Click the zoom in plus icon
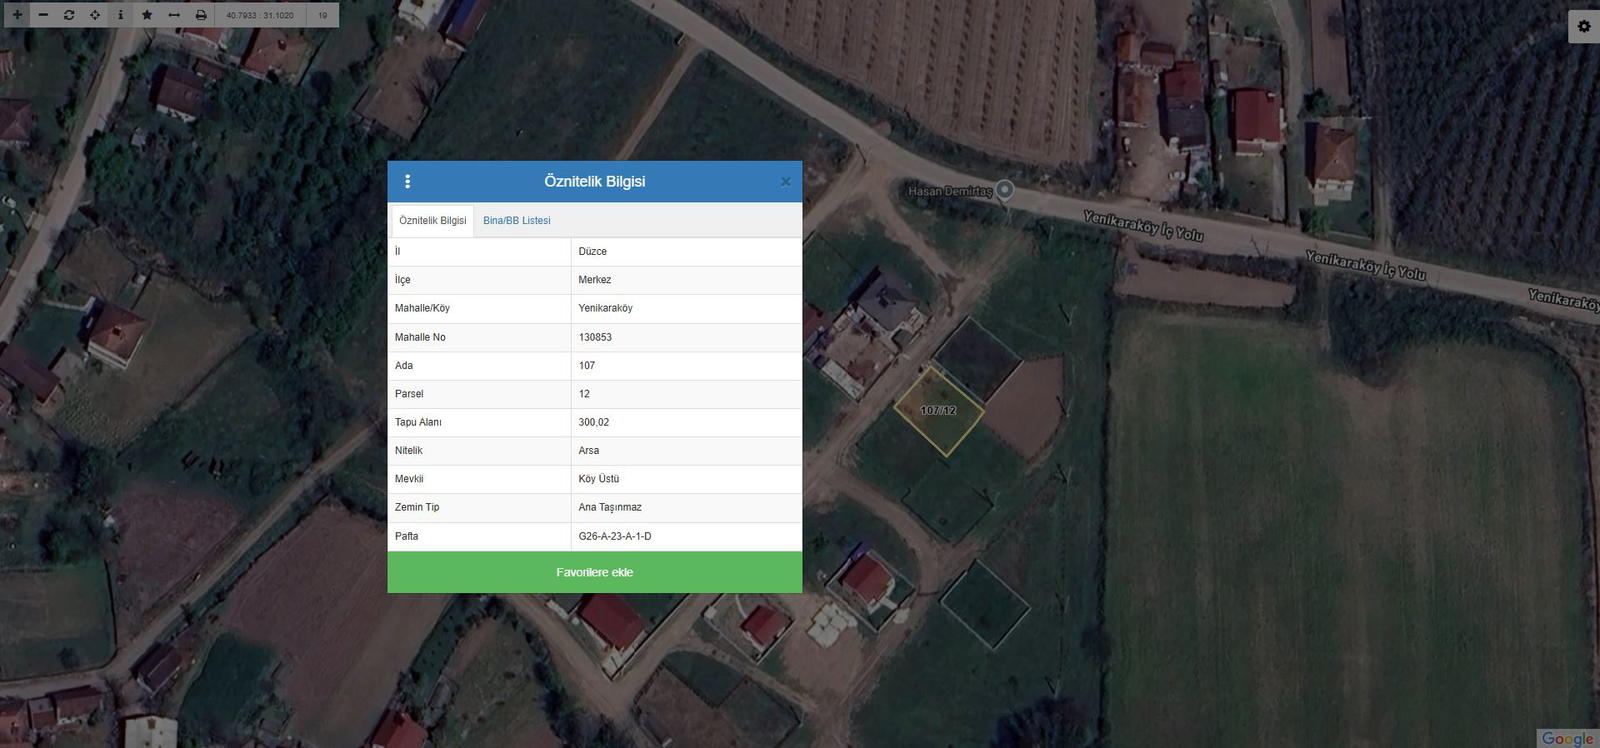Screen dimensions: 1600x748 (x=17, y=15)
